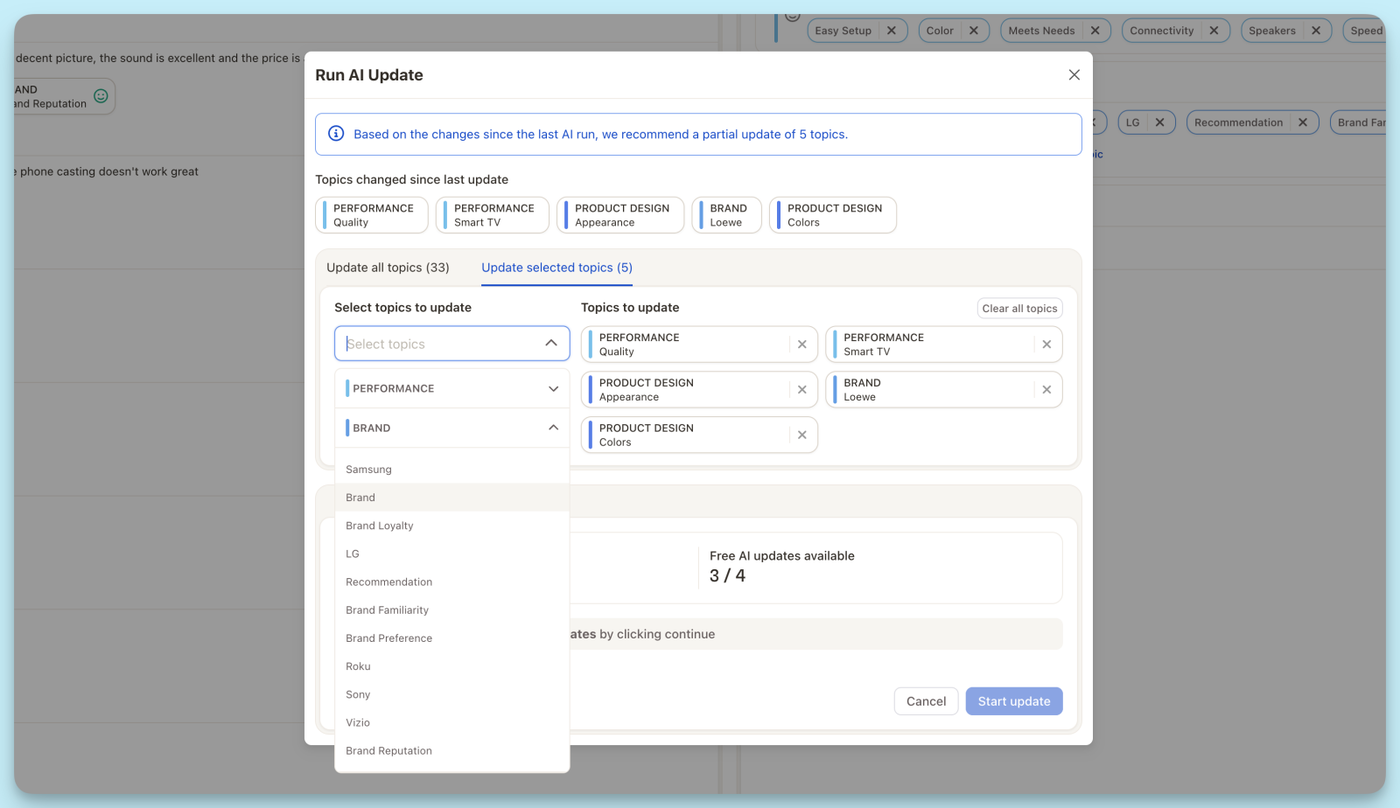The height and width of the screenshot is (808, 1400).
Task: Click the Clear all topics button
Action: pos(1019,308)
